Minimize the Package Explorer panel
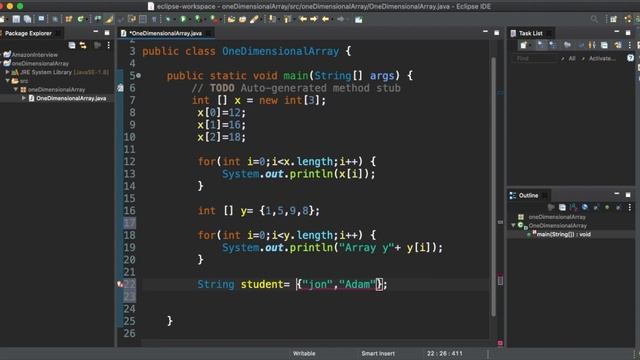640x360 pixels. [96, 32]
